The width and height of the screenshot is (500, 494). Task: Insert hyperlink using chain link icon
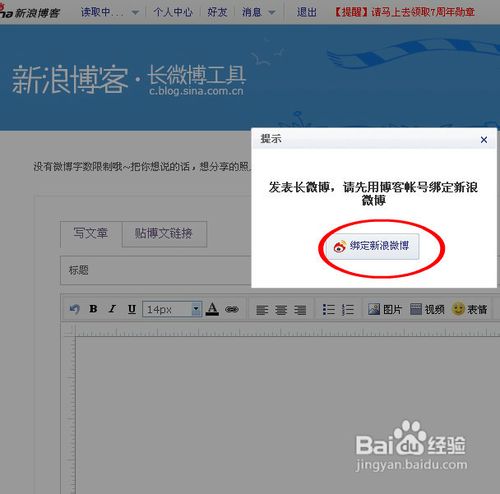pos(232,310)
